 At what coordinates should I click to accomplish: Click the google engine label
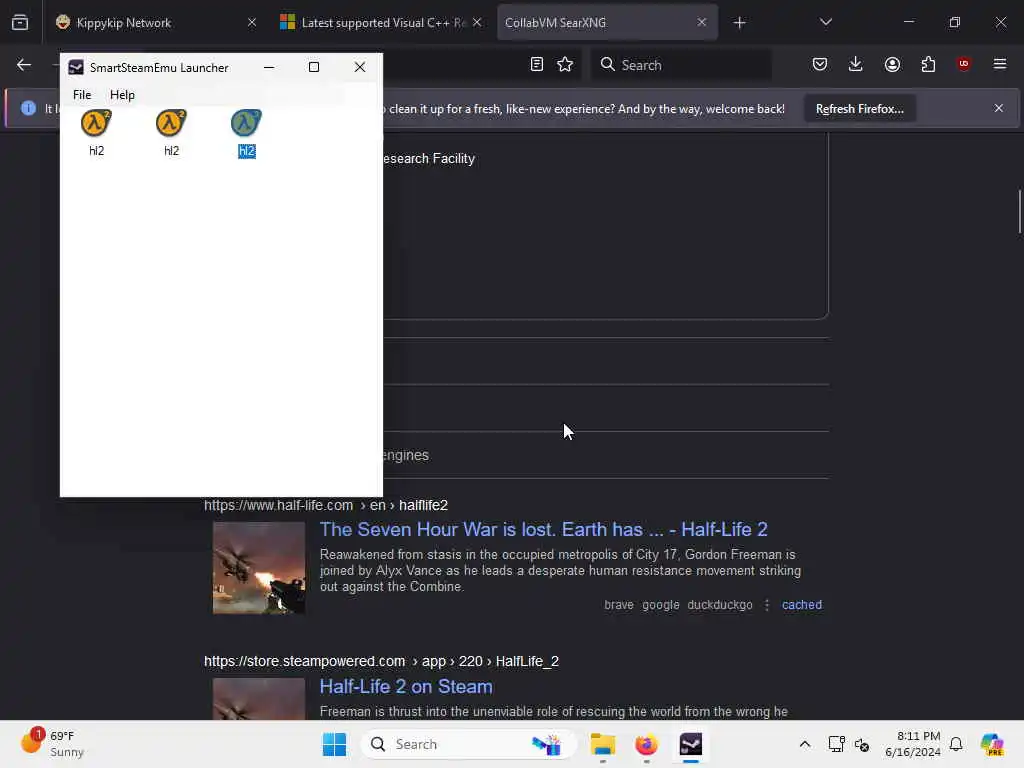coord(660,605)
